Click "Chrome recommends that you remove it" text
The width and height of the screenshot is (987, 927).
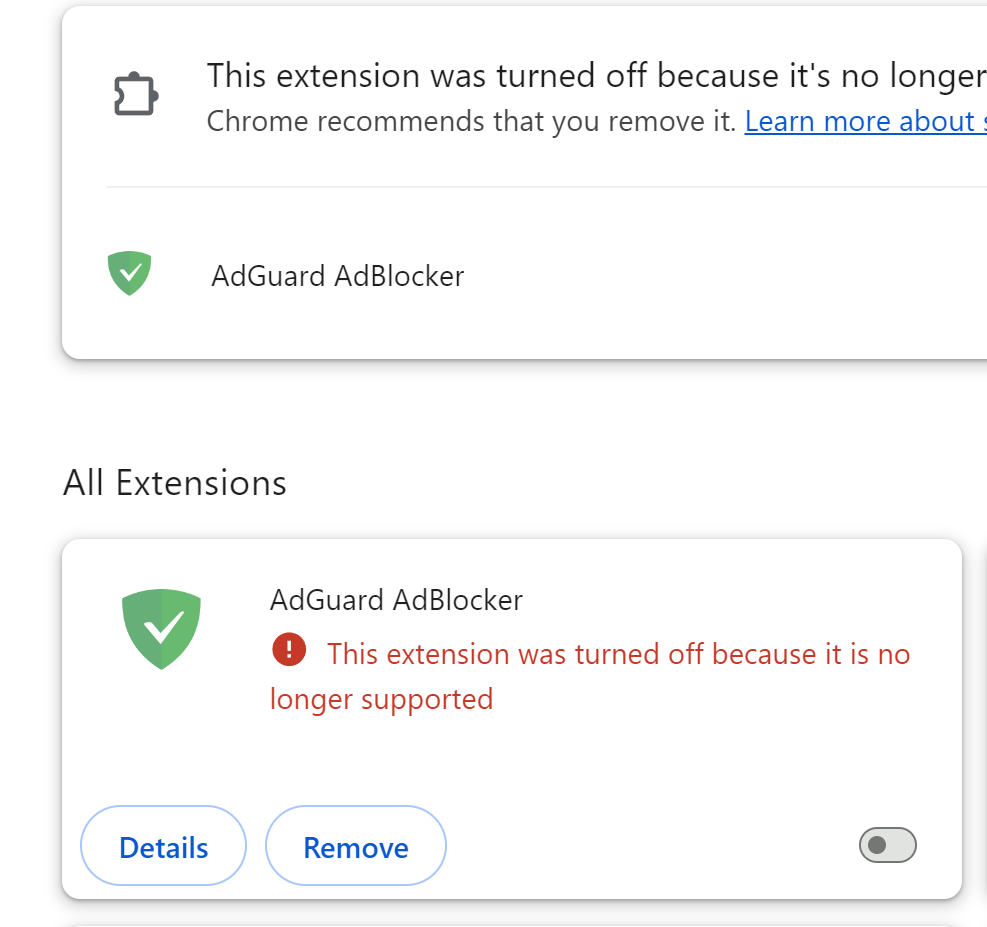pos(471,121)
